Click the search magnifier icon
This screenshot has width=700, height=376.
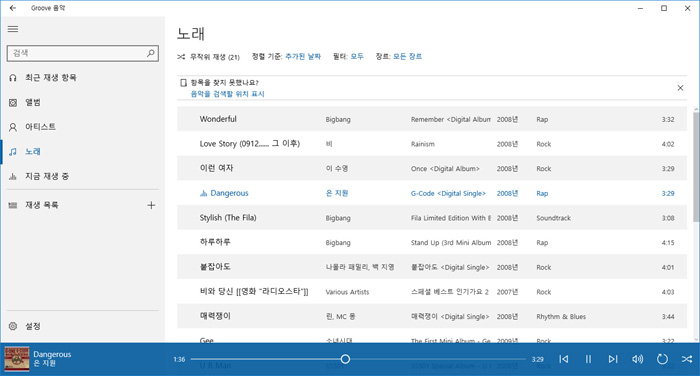coord(151,53)
